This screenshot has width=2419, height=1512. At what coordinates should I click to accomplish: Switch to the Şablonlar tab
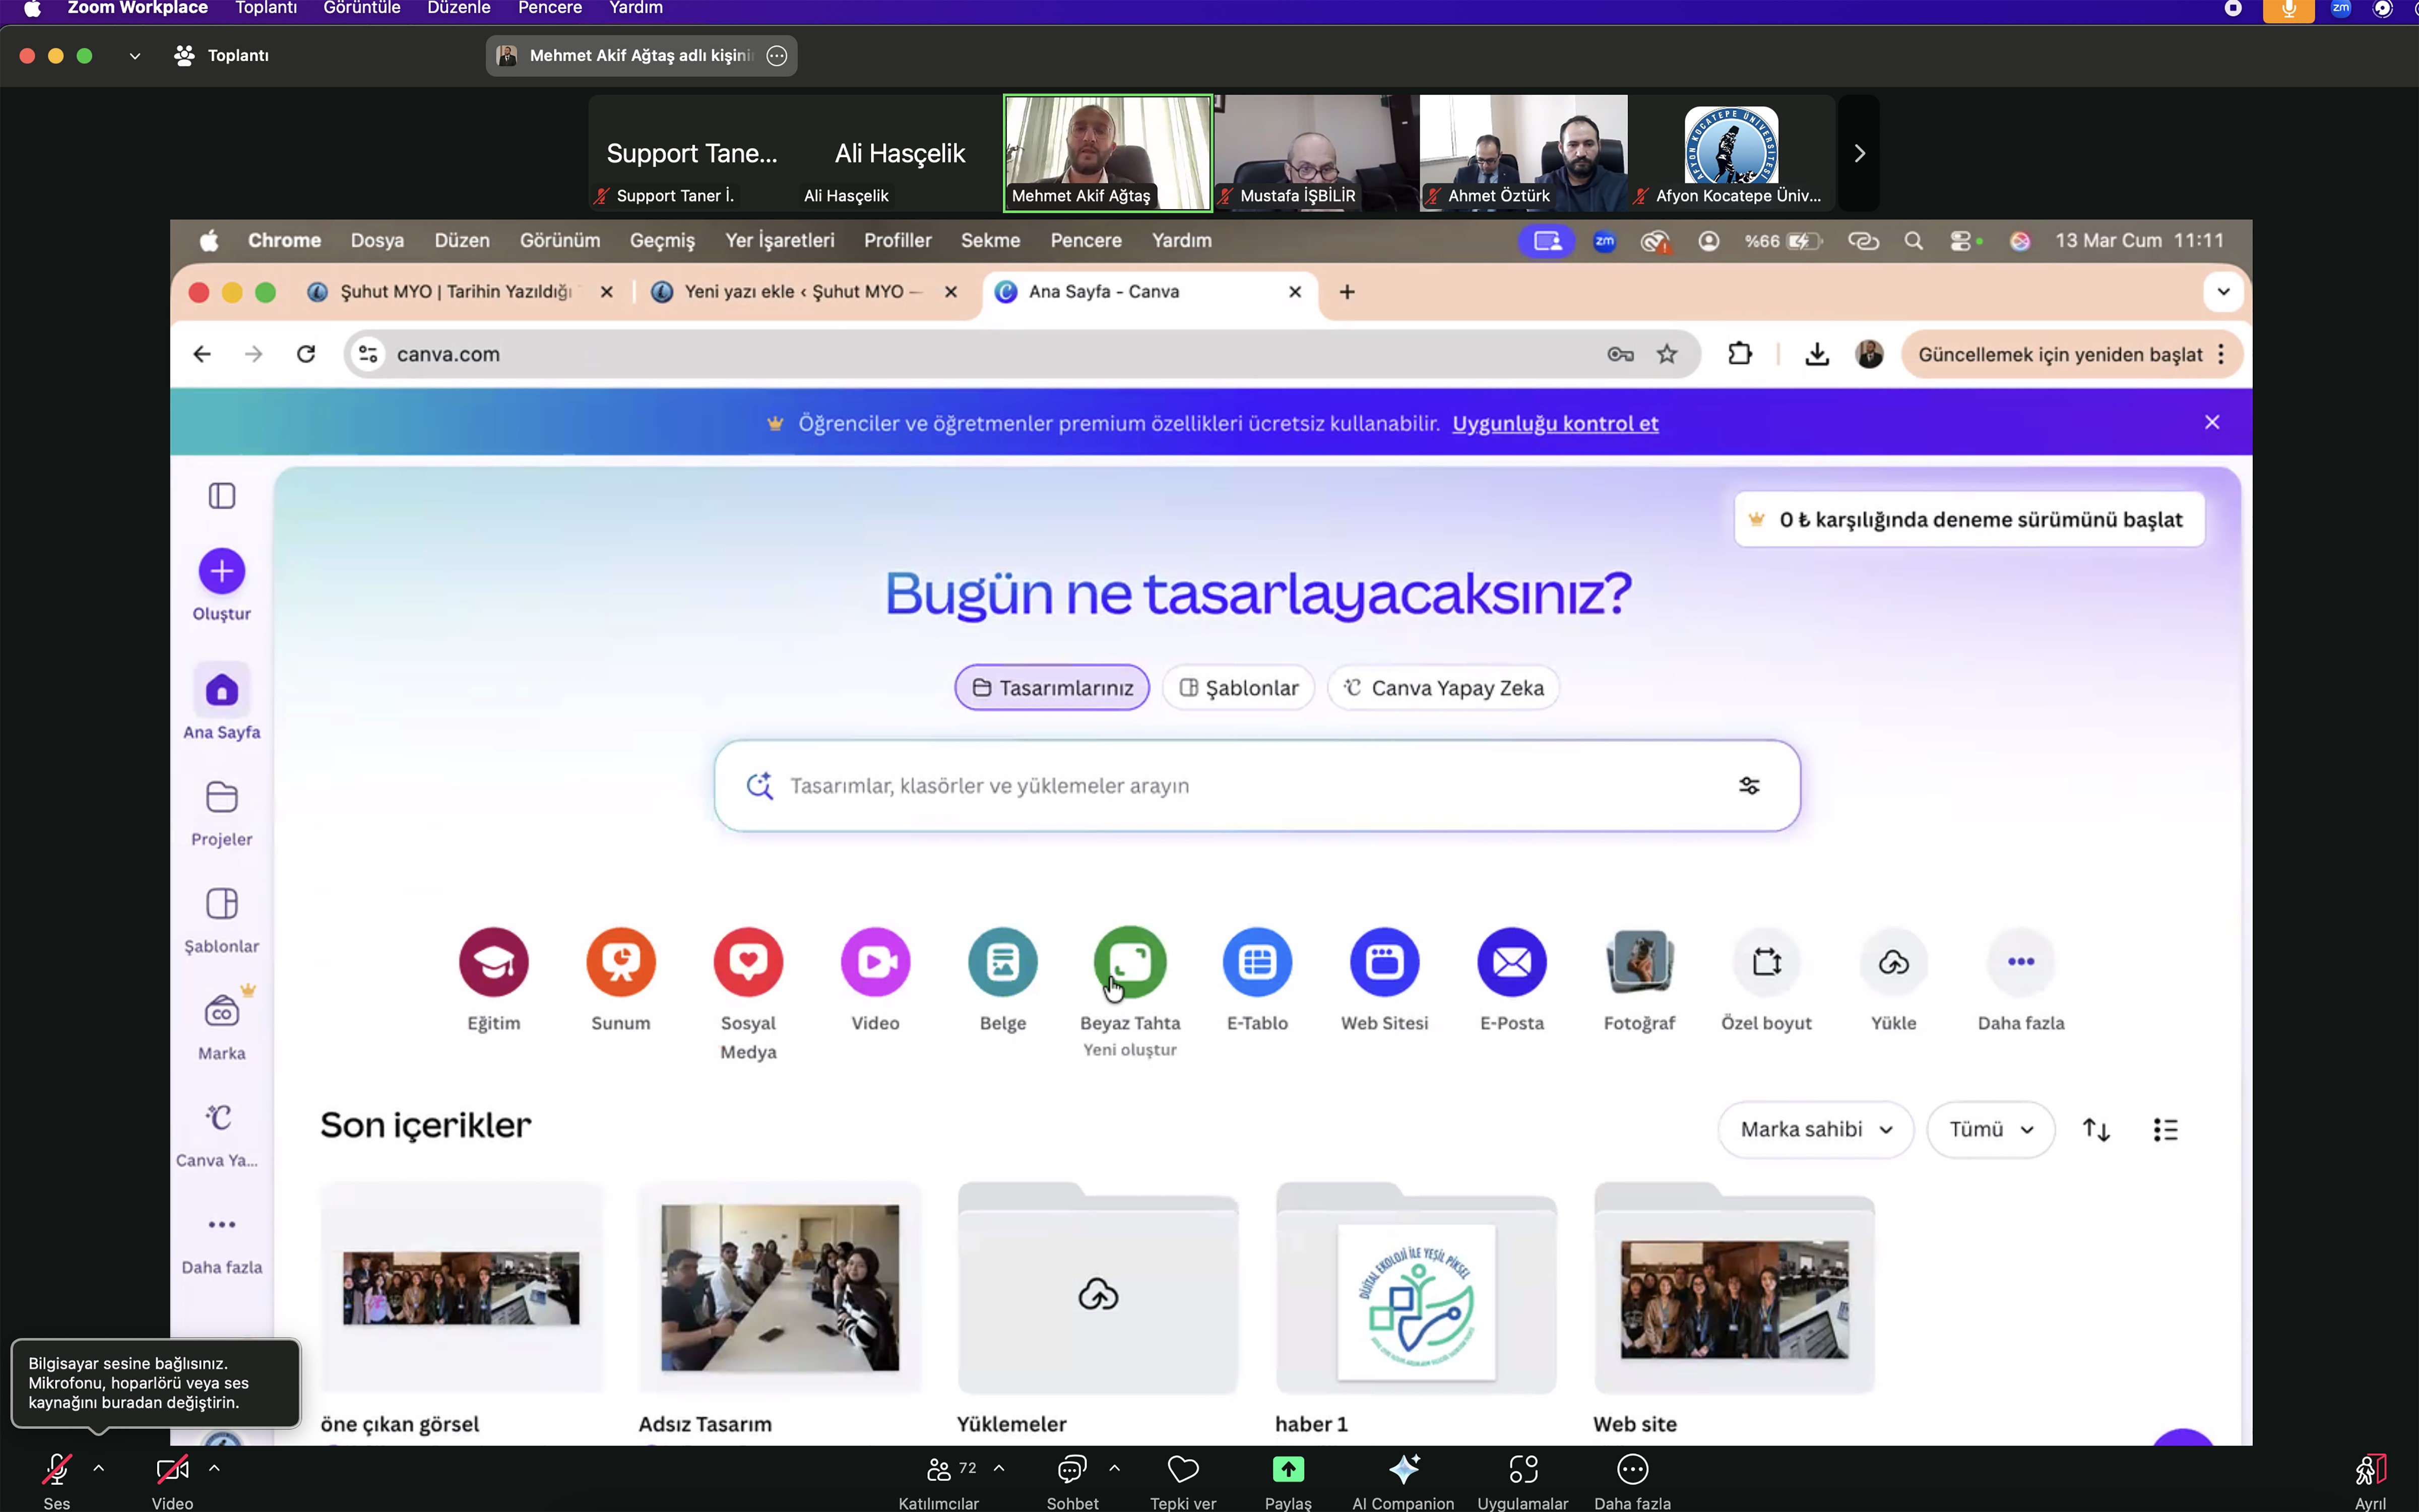click(1238, 688)
